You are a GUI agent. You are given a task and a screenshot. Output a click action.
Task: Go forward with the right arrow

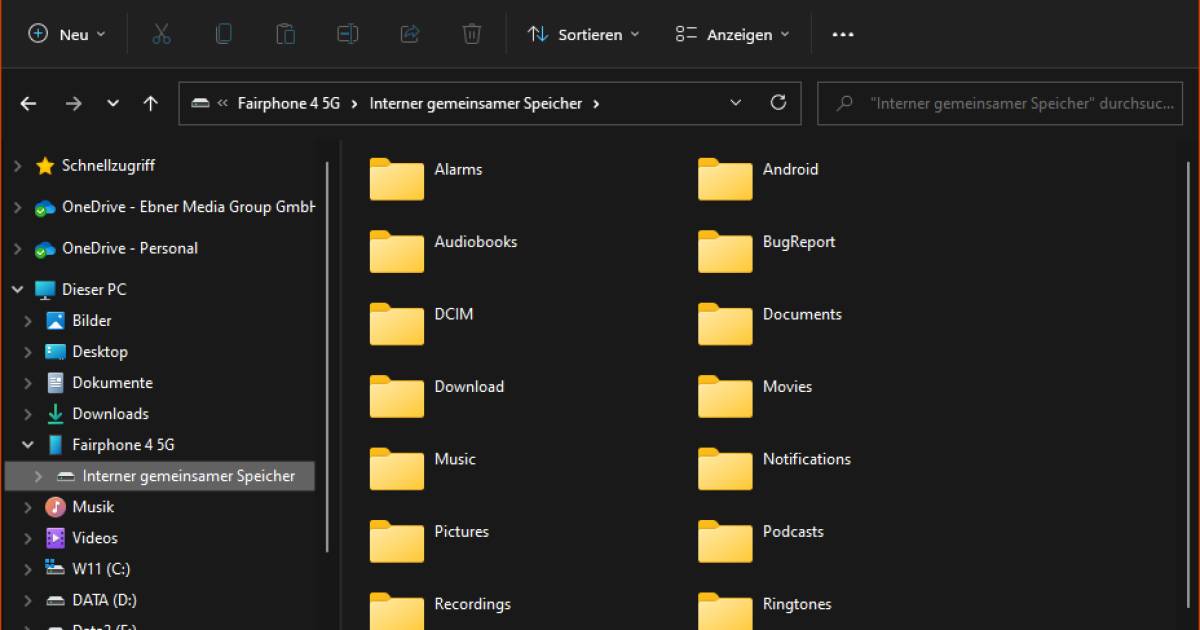coord(73,103)
